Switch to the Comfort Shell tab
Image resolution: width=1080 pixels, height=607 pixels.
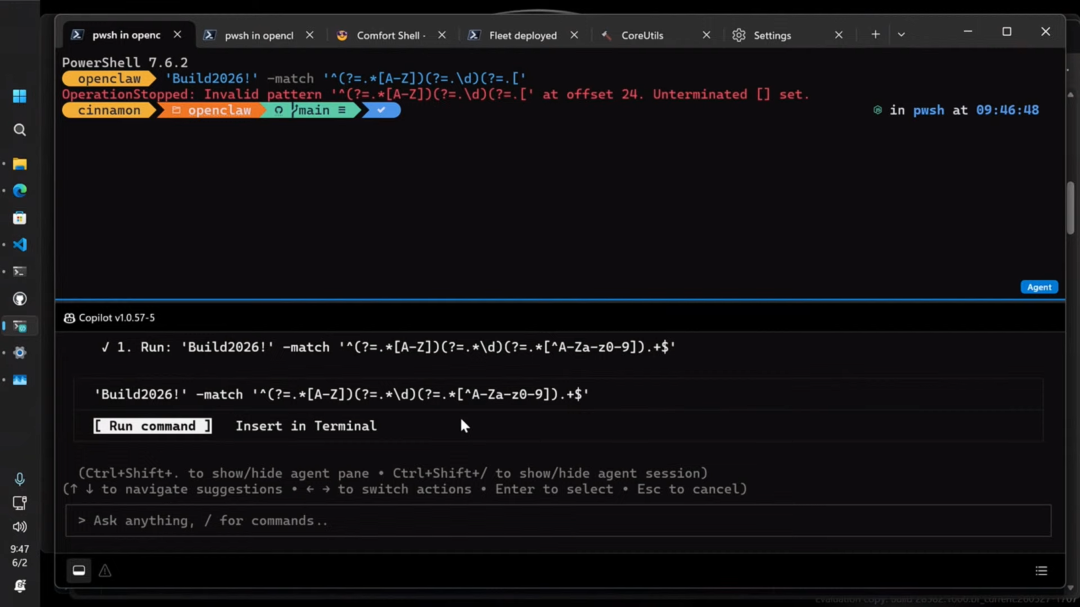click(x=391, y=35)
